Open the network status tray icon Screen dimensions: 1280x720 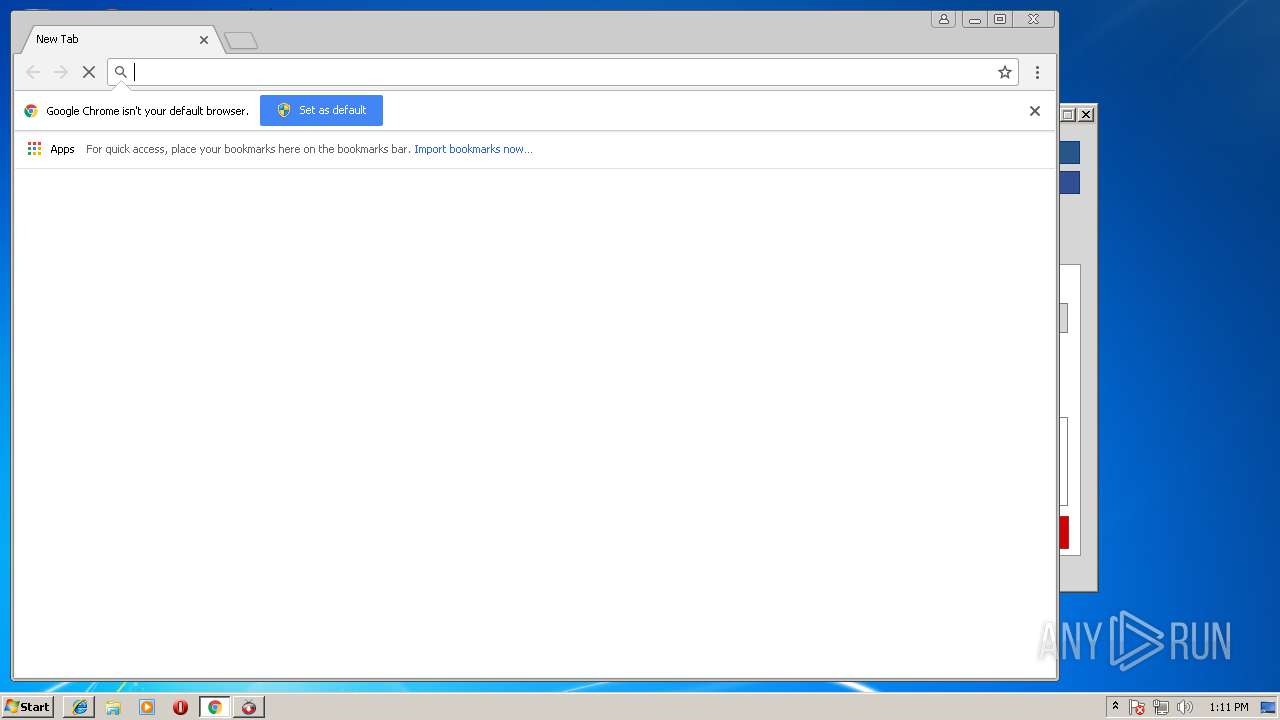pyautogui.click(x=1160, y=707)
